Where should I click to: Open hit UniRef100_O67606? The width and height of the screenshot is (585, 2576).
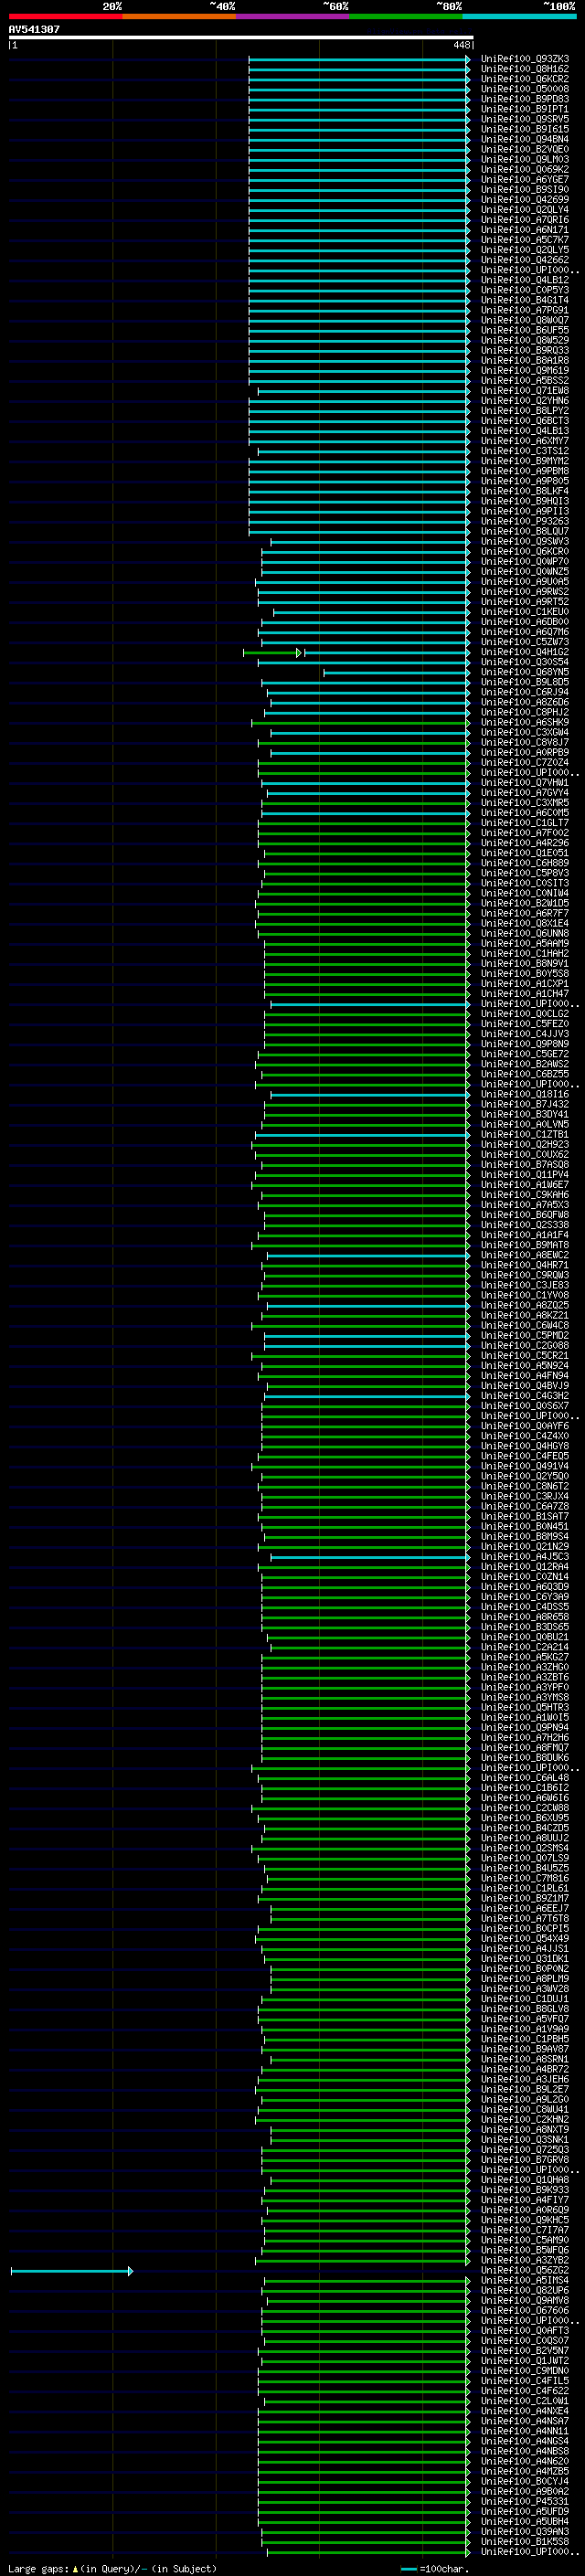pyautogui.click(x=525, y=2310)
